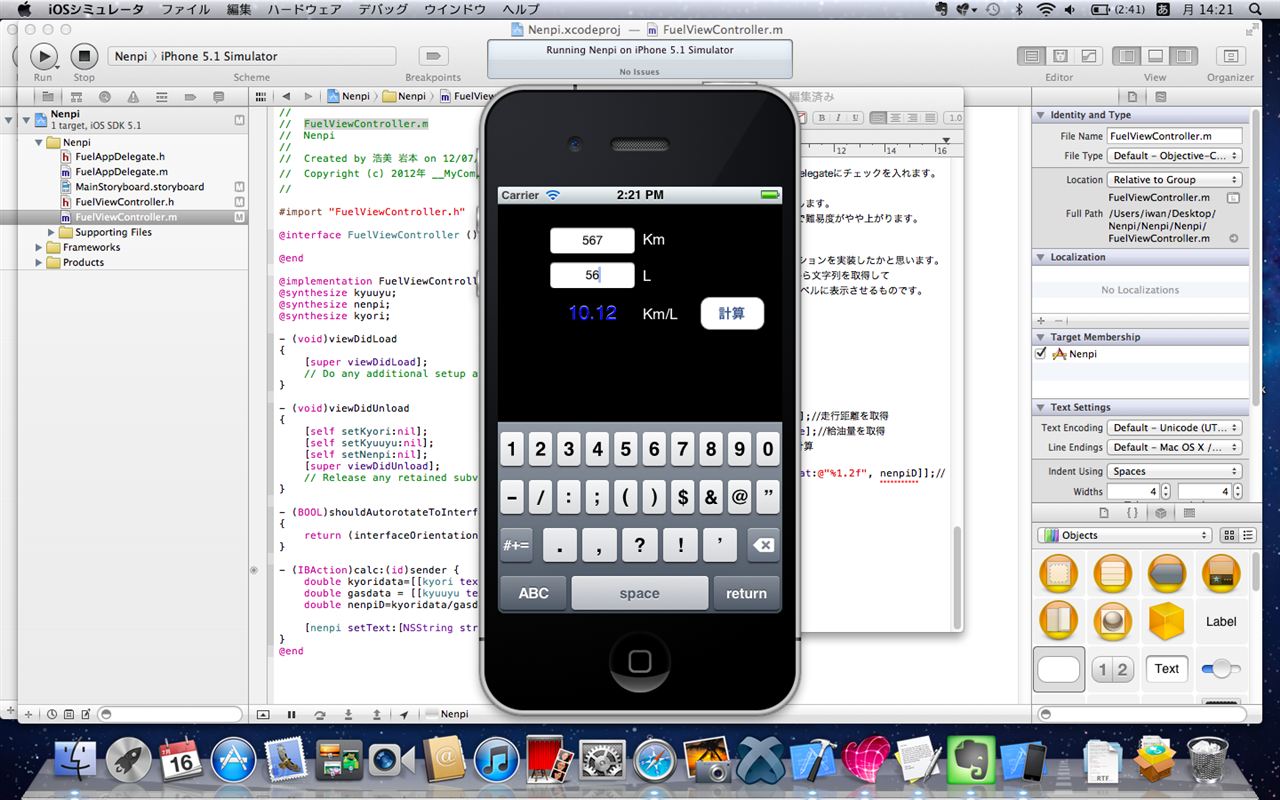
Task: Stop the running Nenpi app
Action: coord(84,56)
